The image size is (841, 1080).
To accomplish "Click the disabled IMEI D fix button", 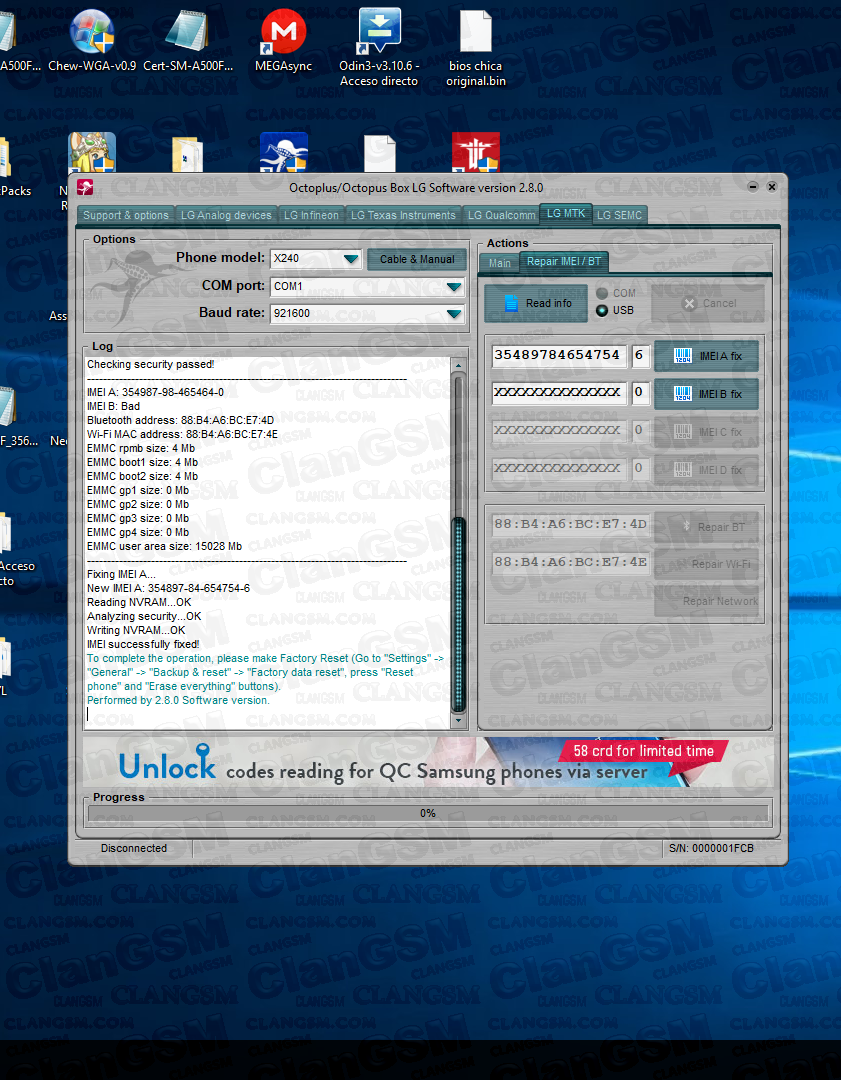I will pyautogui.click(x=706, y=470).
